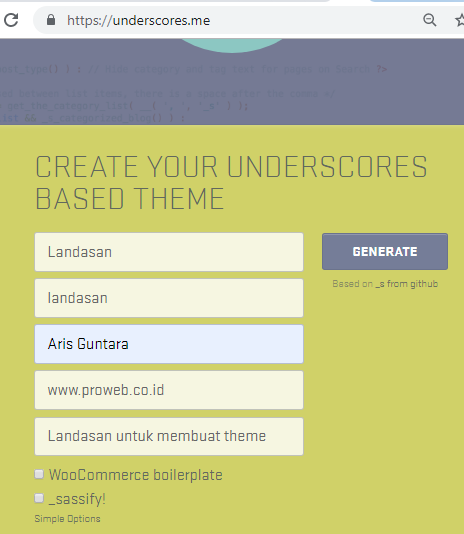The width and height of the screenshot is (464, 534).
Task: Select the teal circle logo at top
Action: coord(232,46)
